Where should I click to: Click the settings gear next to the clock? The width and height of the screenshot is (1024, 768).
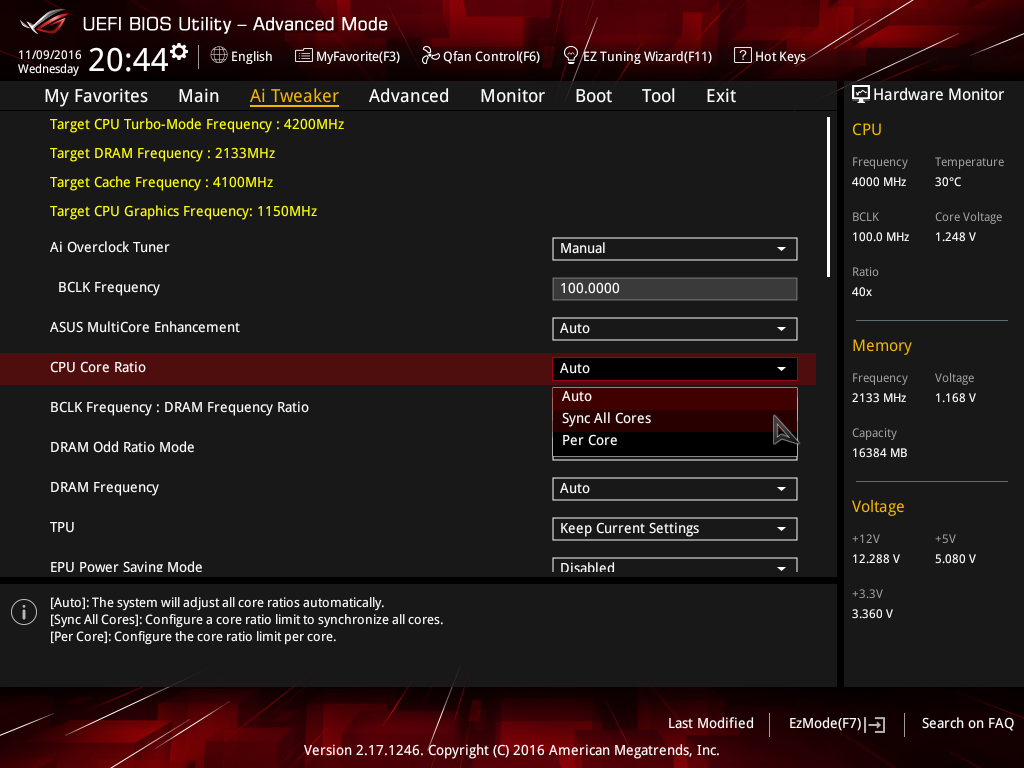[179, 52]
